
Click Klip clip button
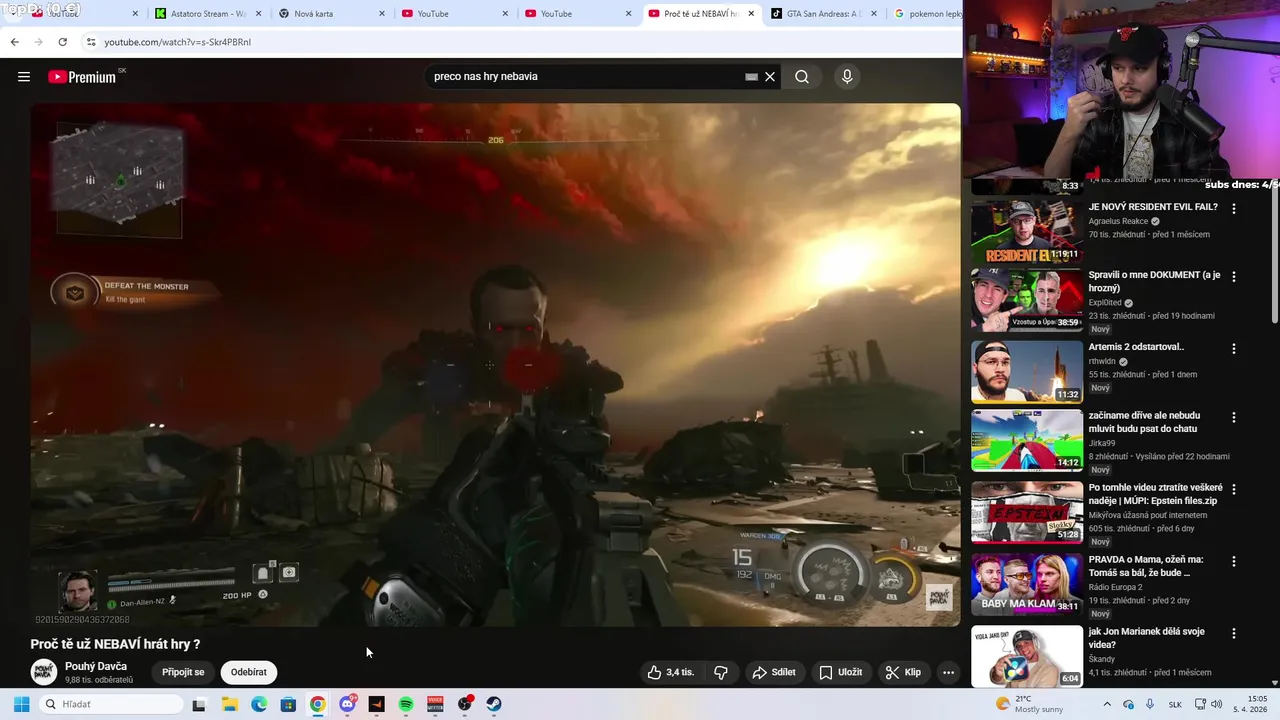click(x=903, y=672)
